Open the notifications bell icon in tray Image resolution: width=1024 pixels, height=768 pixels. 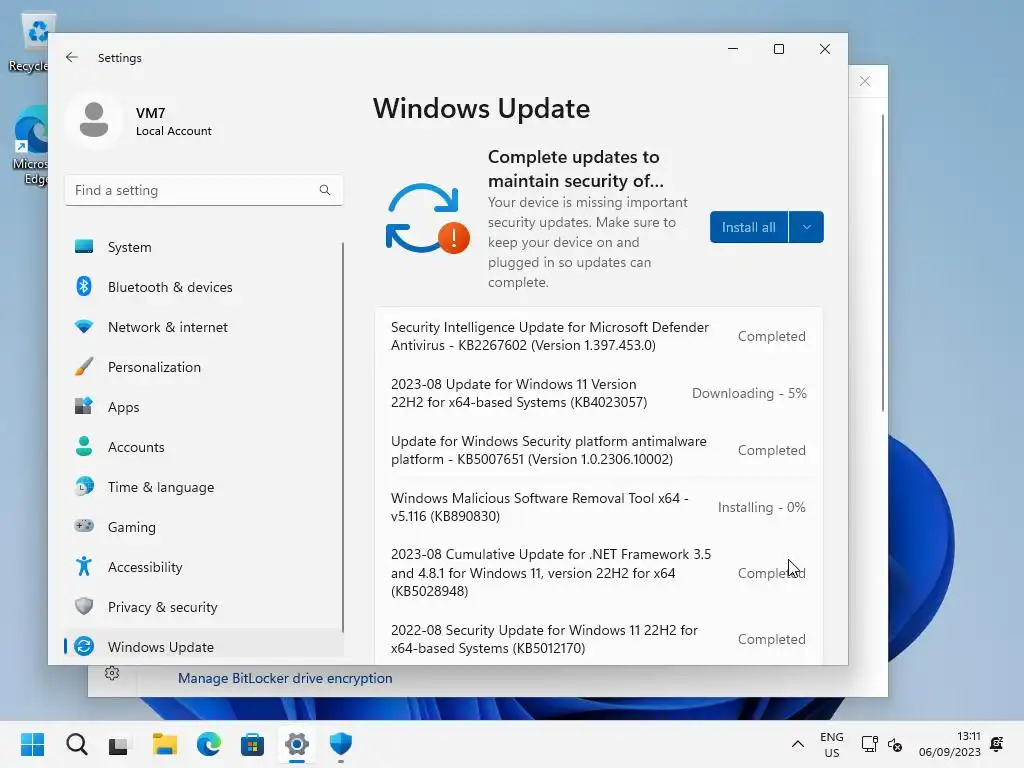997,744
